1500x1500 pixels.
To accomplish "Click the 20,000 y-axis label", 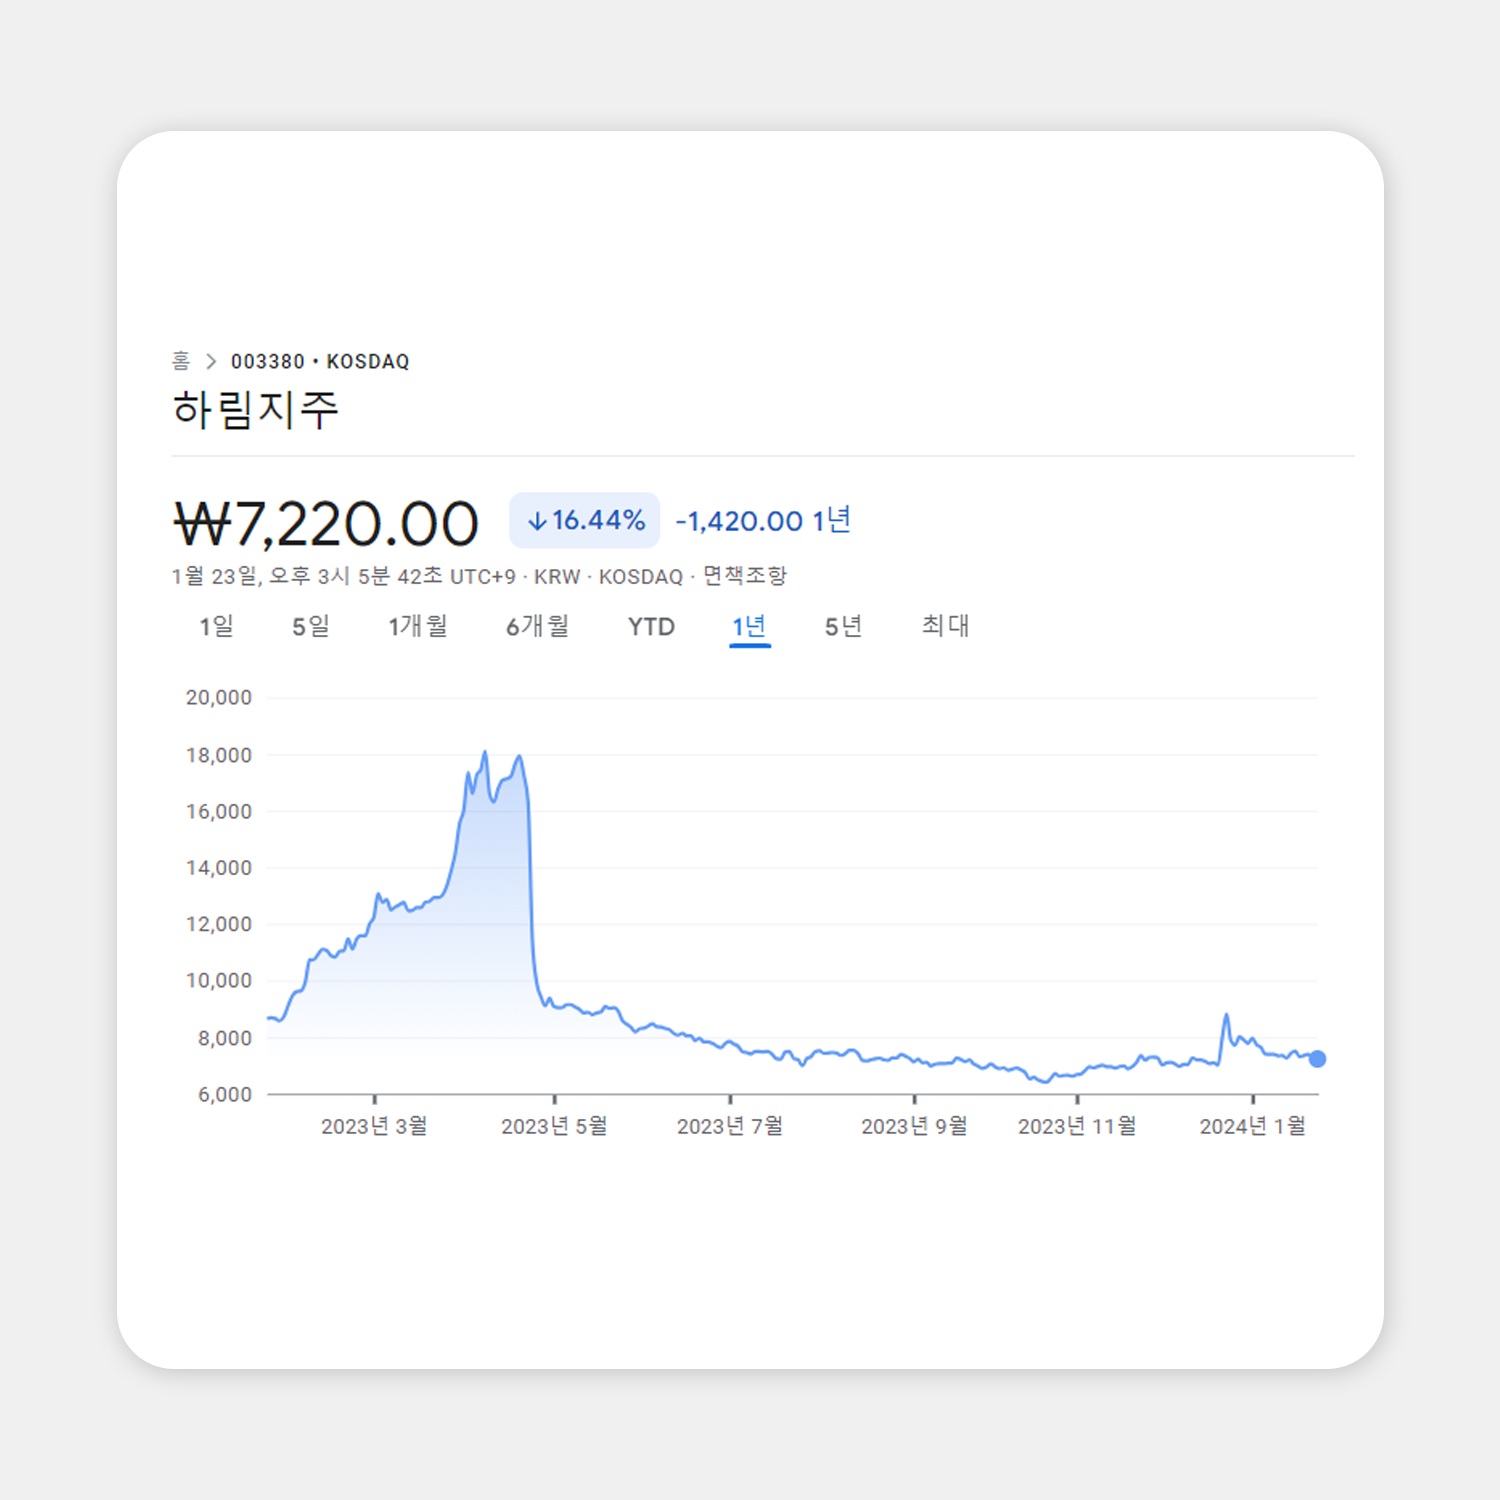I will (x=219, y=697).
